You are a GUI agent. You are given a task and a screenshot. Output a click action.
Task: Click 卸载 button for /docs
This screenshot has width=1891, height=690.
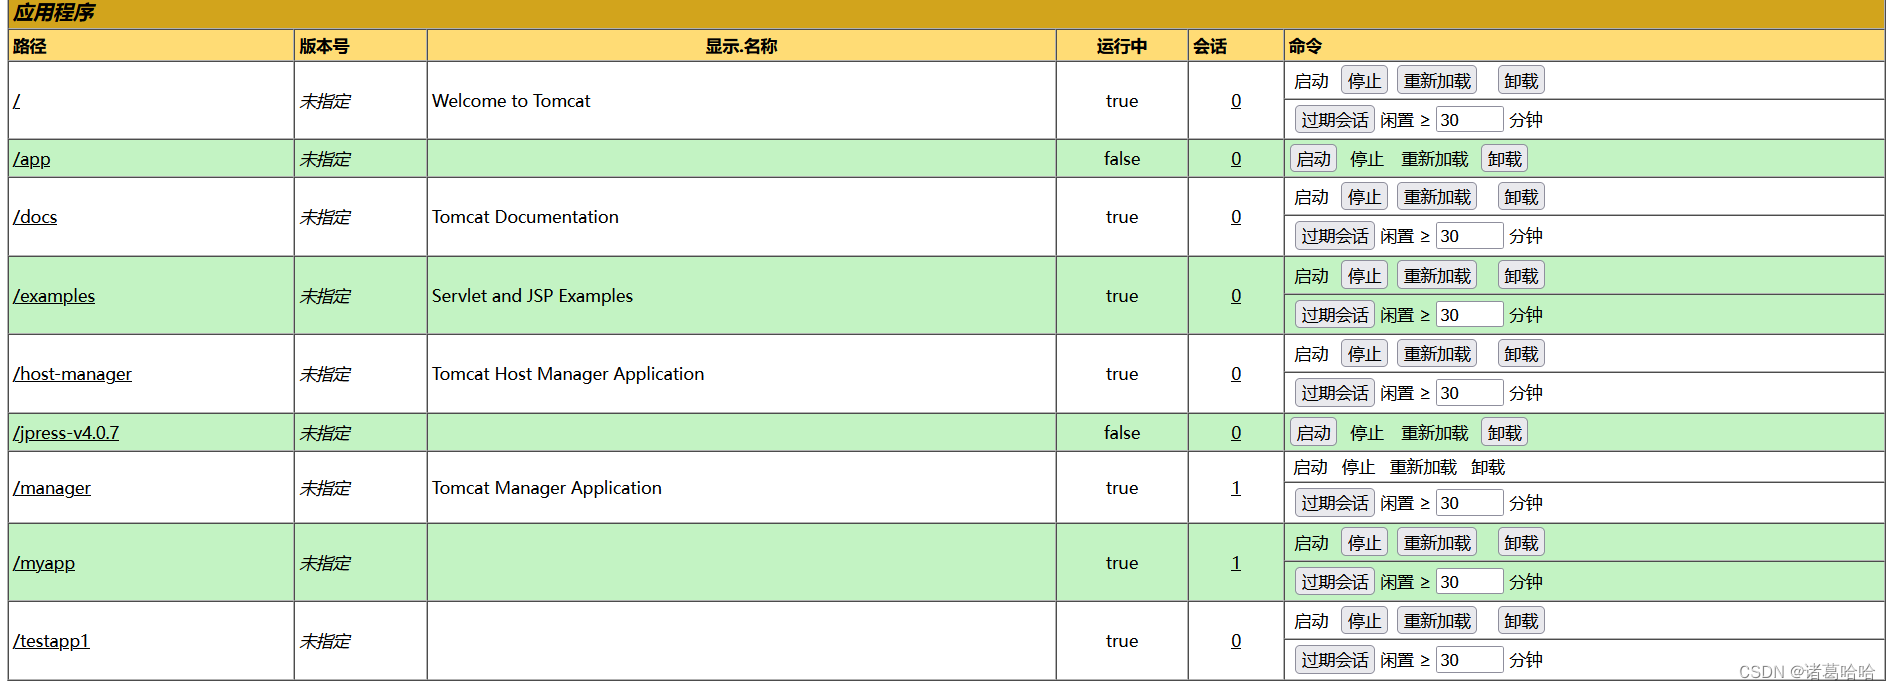pyautogui.click(x=1521, y=197)
